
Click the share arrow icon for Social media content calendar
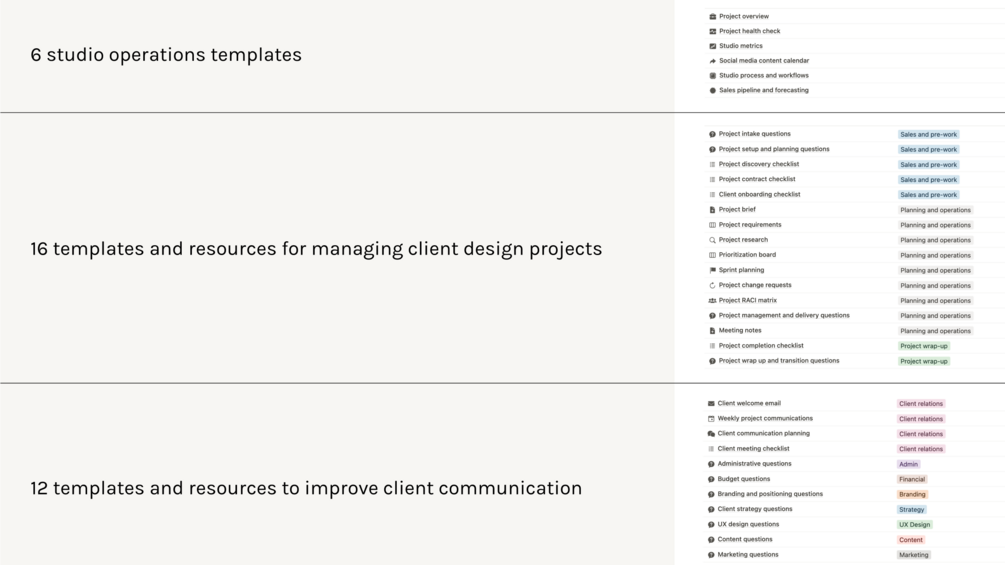[712, 61]
